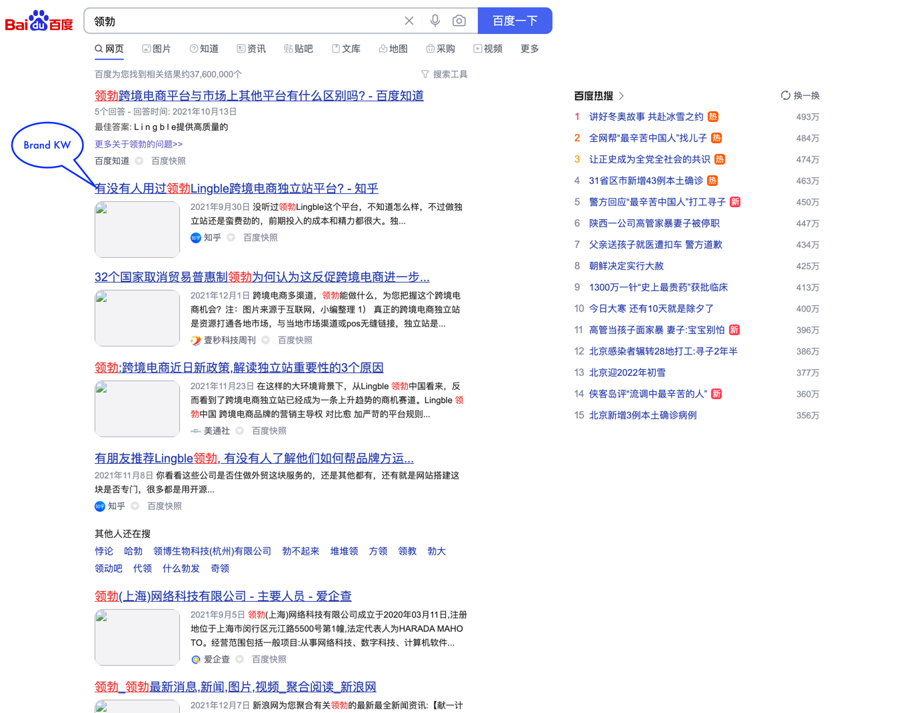Click the Baidu logo
Screen dimensions: 905x713
[39, 21]
